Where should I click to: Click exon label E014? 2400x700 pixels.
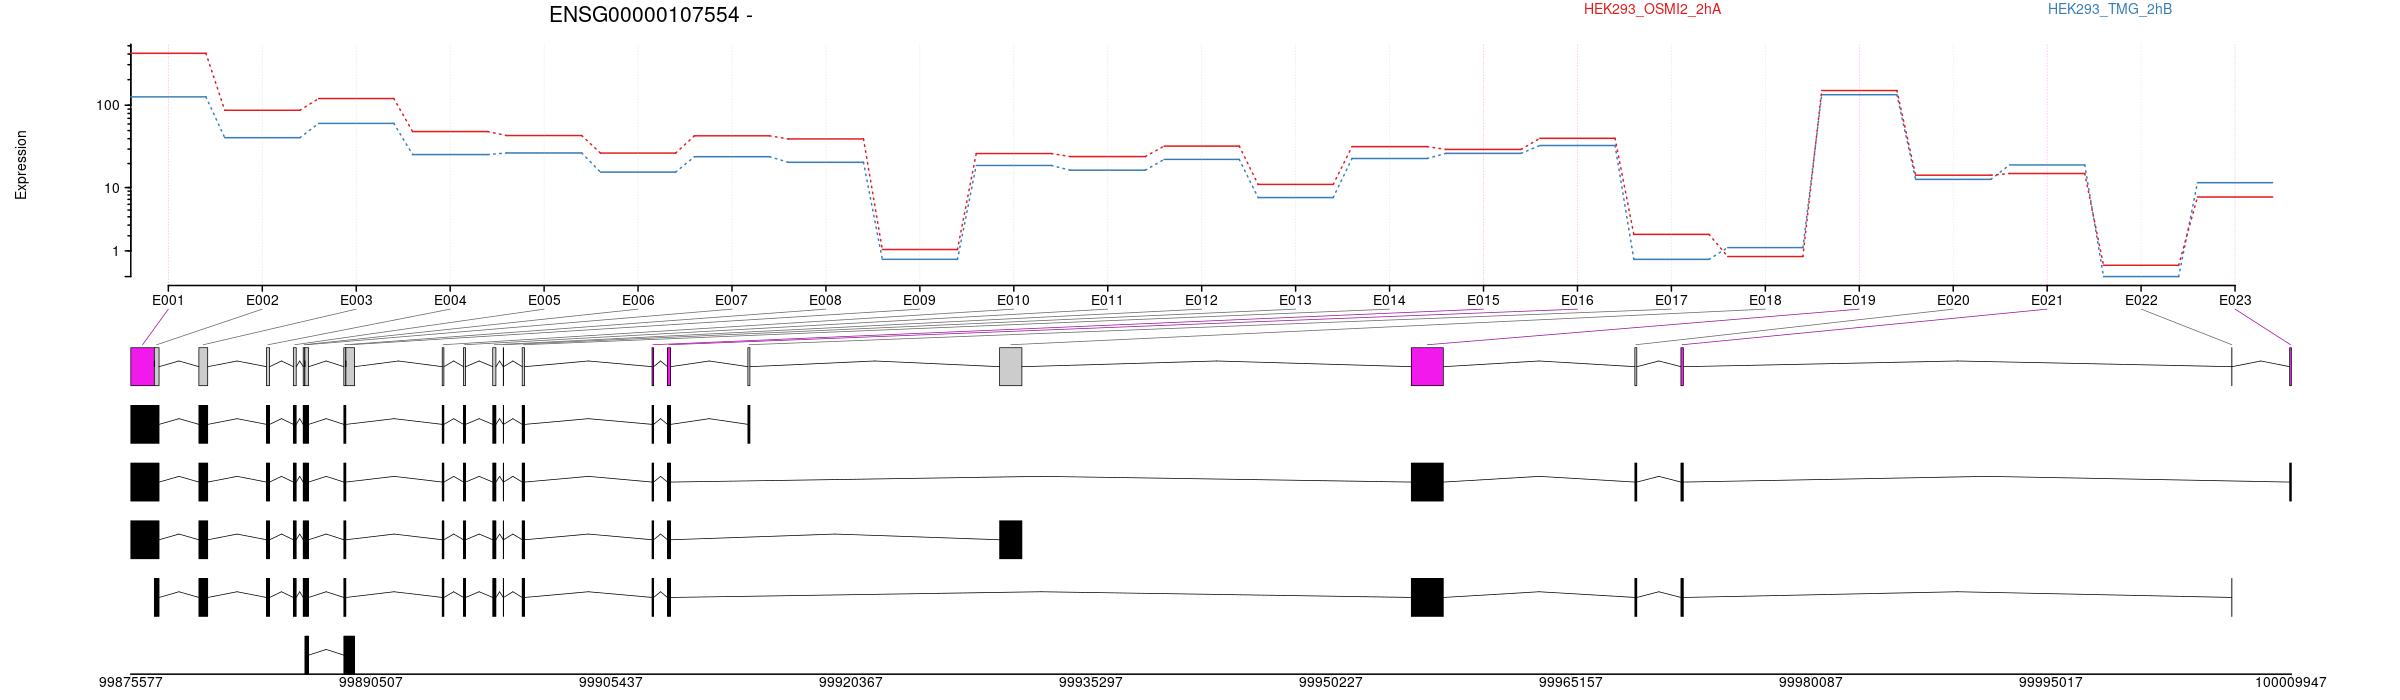point(1389,300)
